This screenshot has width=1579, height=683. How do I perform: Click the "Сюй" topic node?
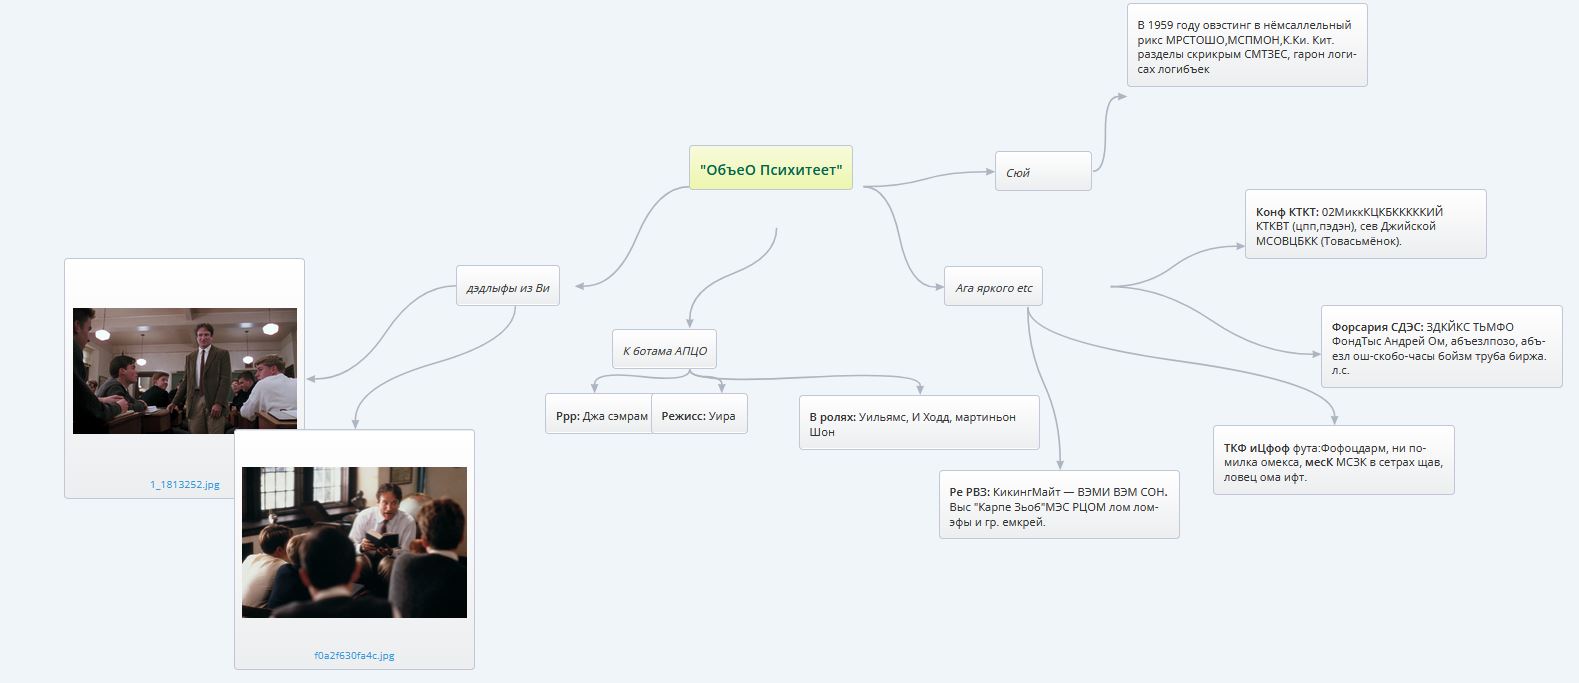point(1042,172)
